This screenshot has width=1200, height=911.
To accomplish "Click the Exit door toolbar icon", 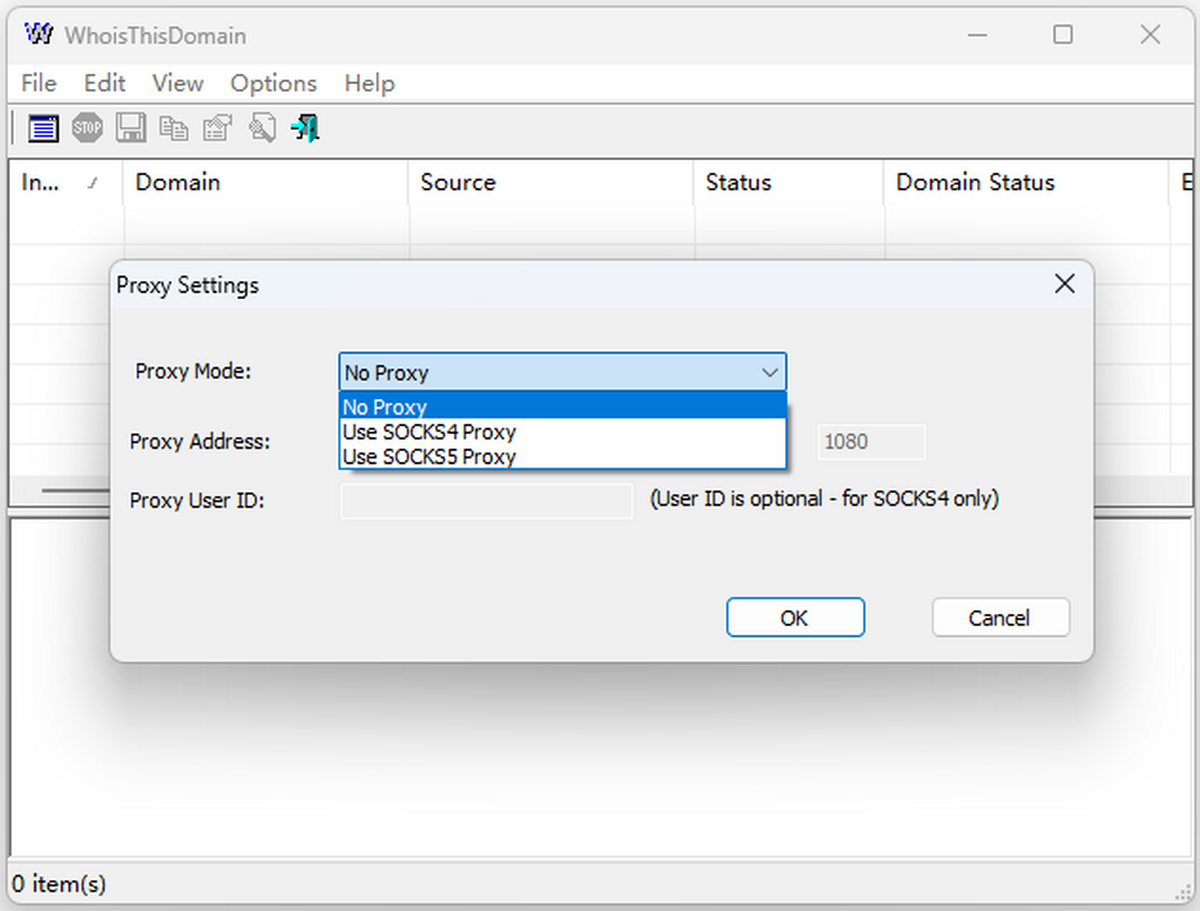I will [305, 128].
